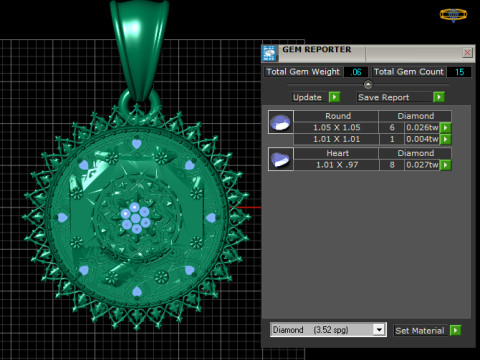Click the quantity 1 cell
Screen dimensions: 480x360
[x=392, y=139]
